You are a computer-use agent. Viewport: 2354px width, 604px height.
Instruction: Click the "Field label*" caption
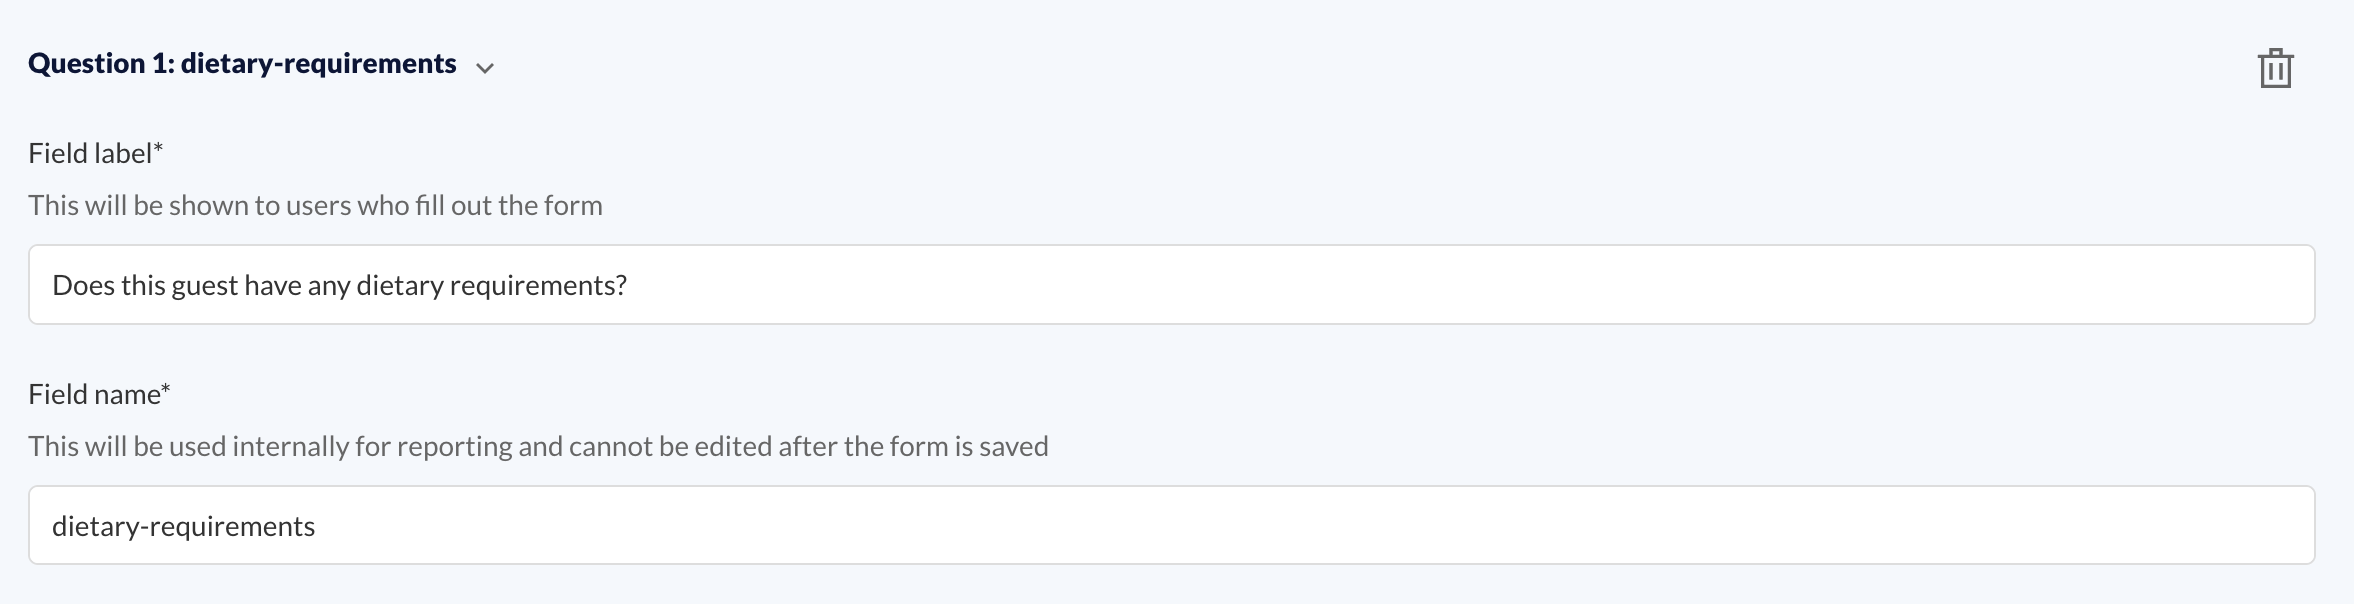(95, 153)
